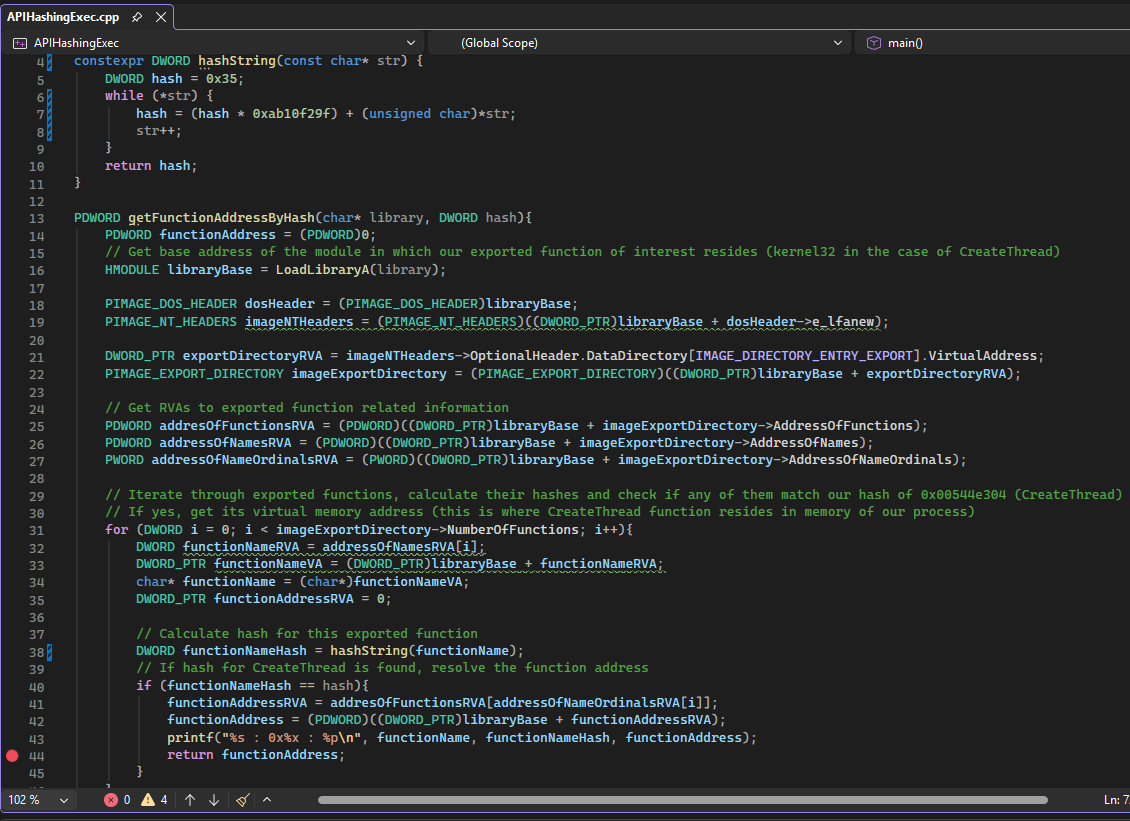Click getFunctionAddressByHash on line 13
This screenshot has width=1130, height=821.
[221, 217]
